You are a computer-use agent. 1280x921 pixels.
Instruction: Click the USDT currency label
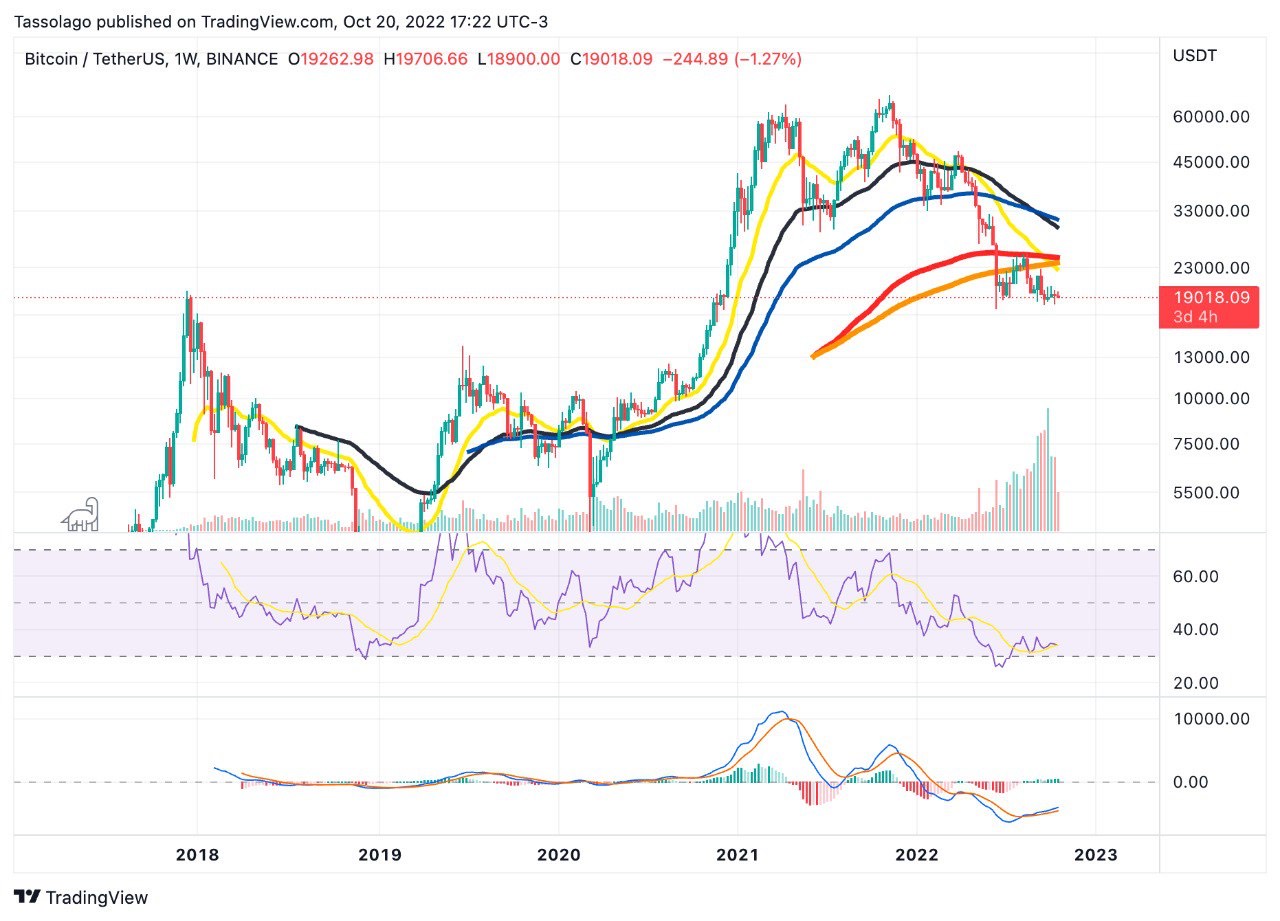[1194, 56]
